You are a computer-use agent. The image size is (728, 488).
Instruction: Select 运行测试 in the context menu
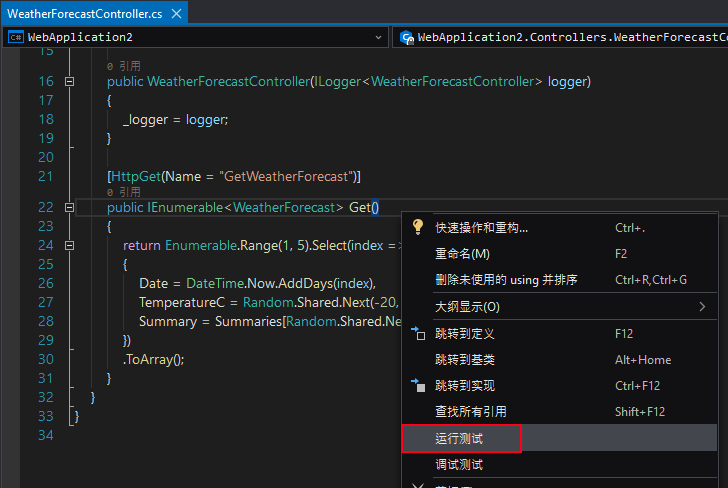pyautogui.click(x=559, y=438)
